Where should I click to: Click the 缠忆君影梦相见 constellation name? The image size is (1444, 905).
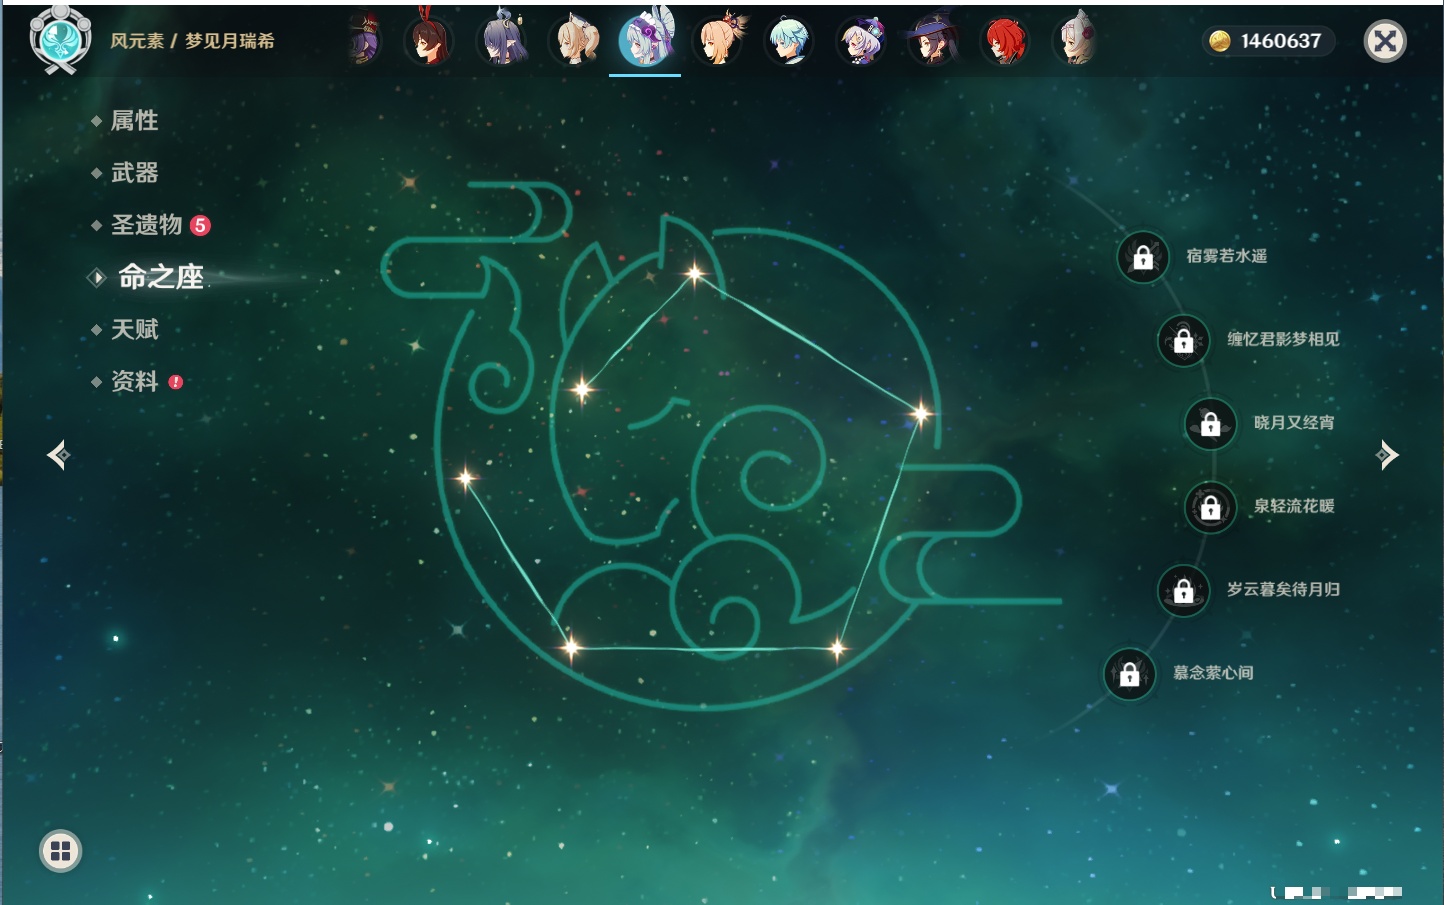(1284, 339)
